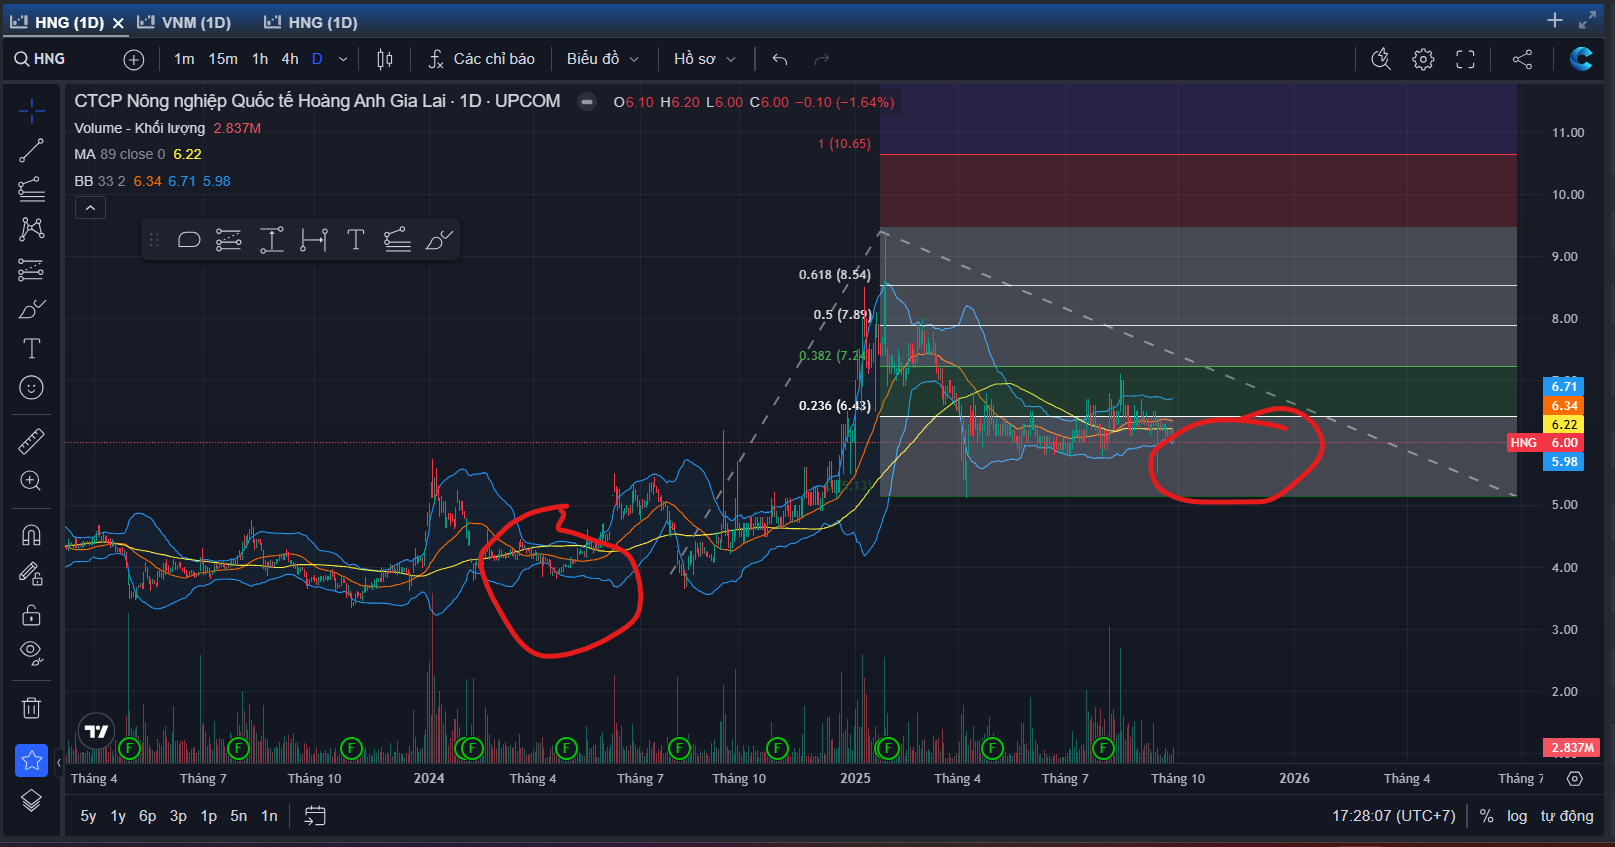Screen dimensions: 1615x847
Task: Collapse the indicator legend with chevron
Action: pos(90,208)
